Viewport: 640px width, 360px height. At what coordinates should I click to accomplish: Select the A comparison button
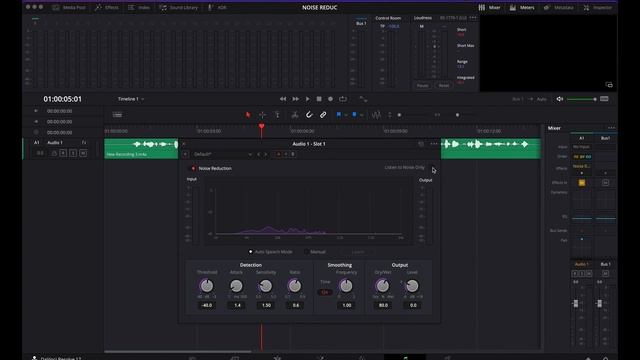click(x=278, y=154)
